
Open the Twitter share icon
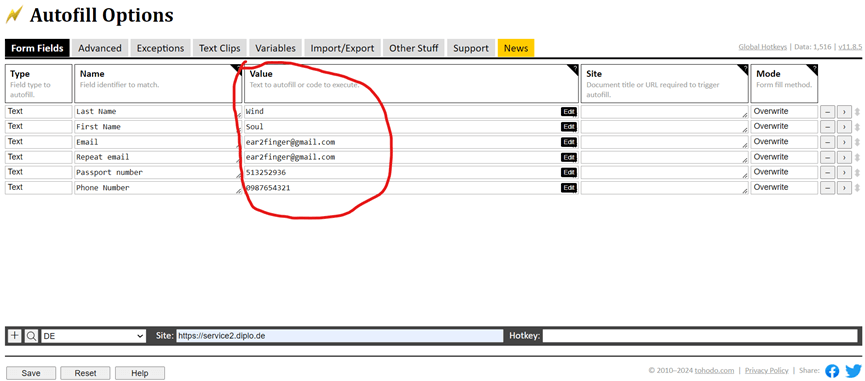pyautogui.click(x=853, y=371)
